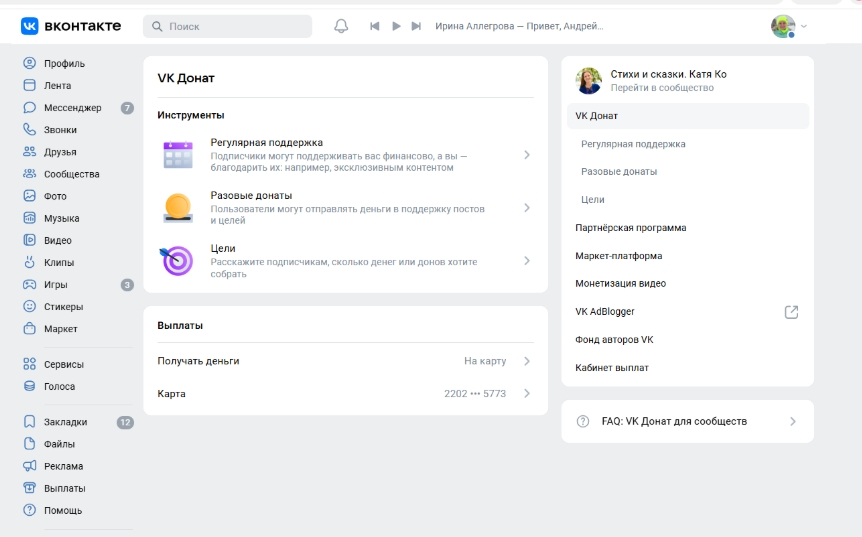Click the Сервисы grid icon
The image size is (862, 537).
coord(29,364)
